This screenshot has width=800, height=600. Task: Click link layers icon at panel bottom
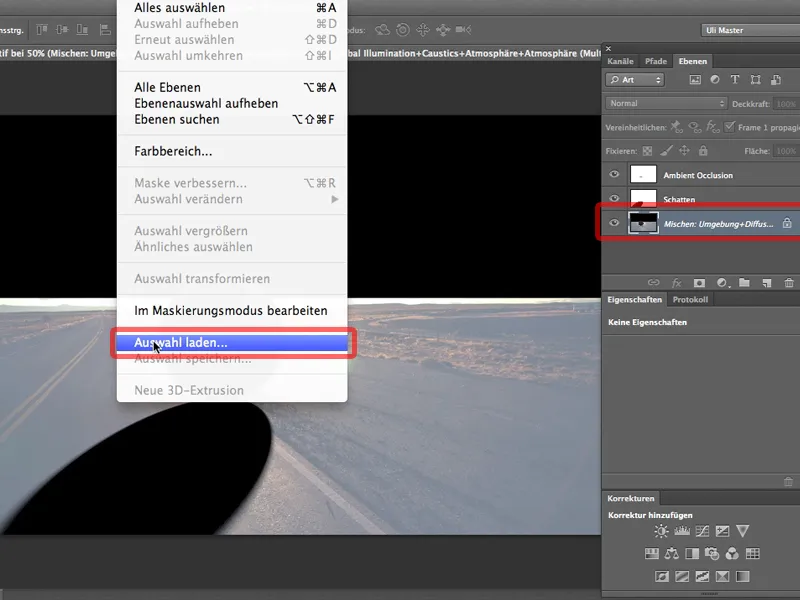(x=654, y=283)
